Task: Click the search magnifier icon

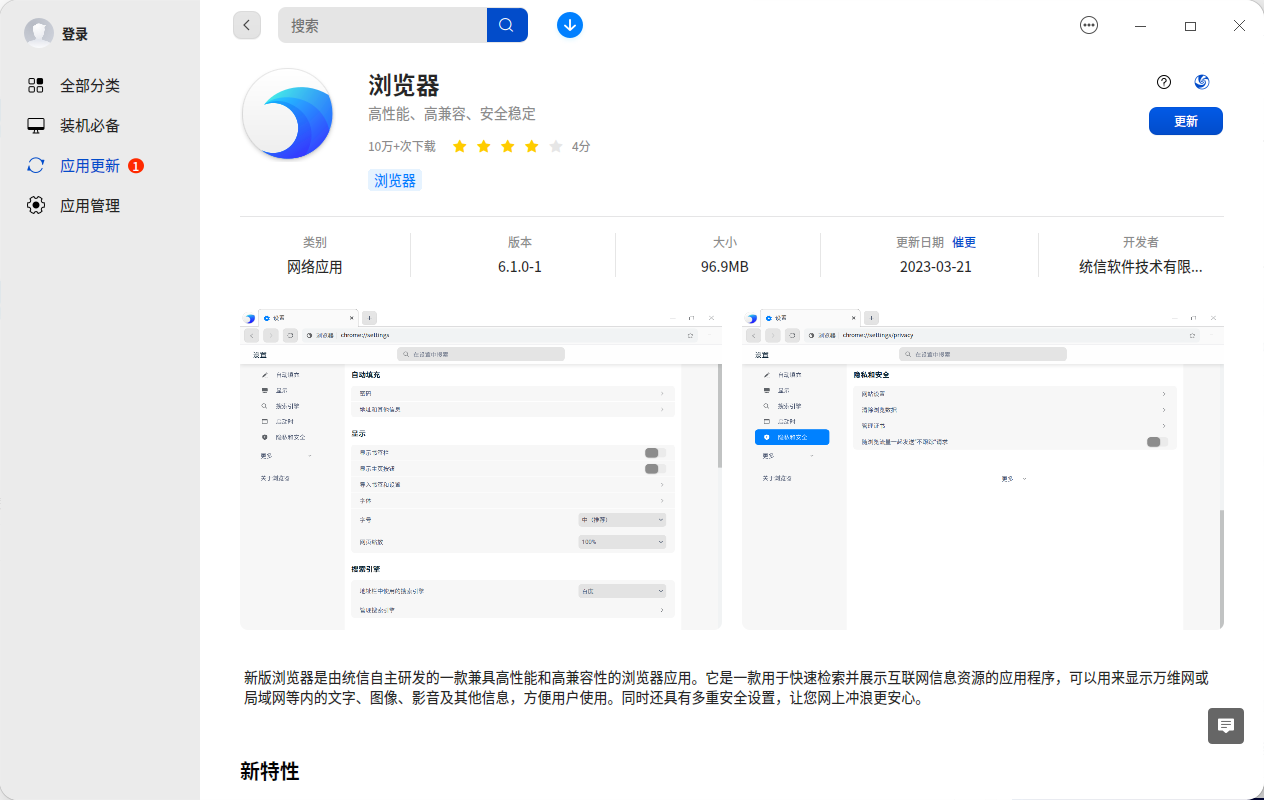Action: tap(506, 25)
